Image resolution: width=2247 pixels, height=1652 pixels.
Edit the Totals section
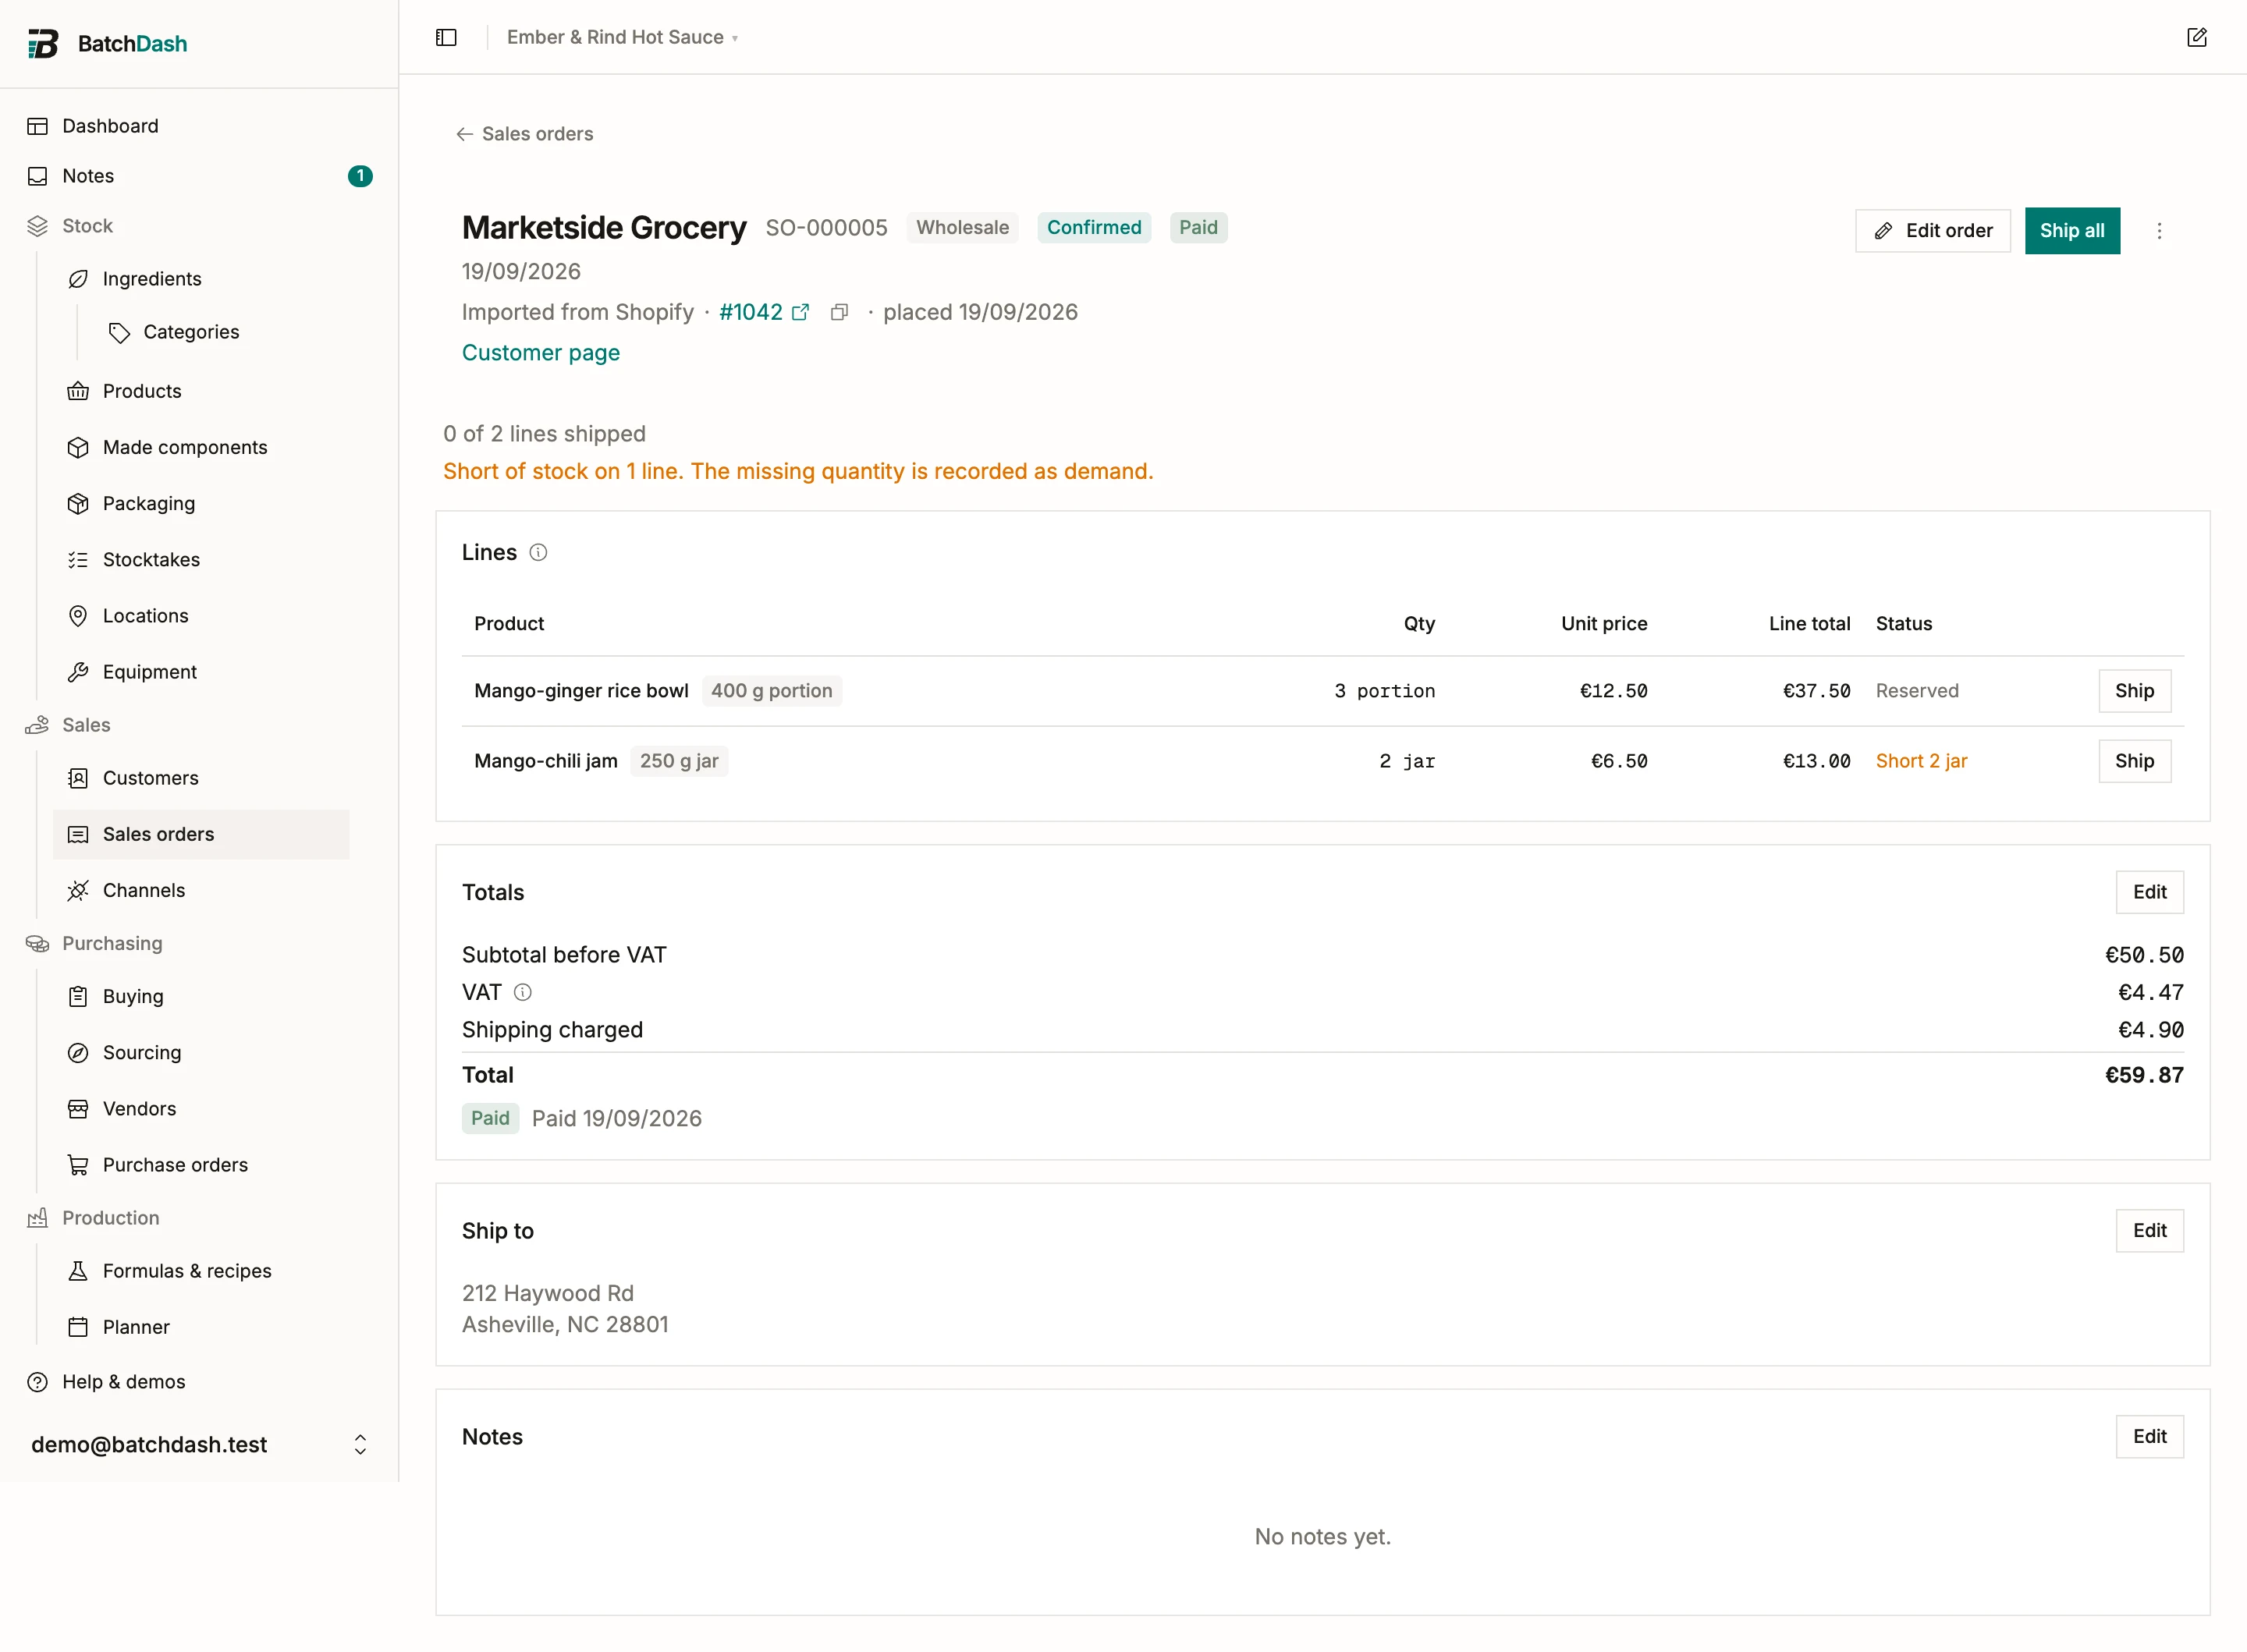tap(2149, 892)
